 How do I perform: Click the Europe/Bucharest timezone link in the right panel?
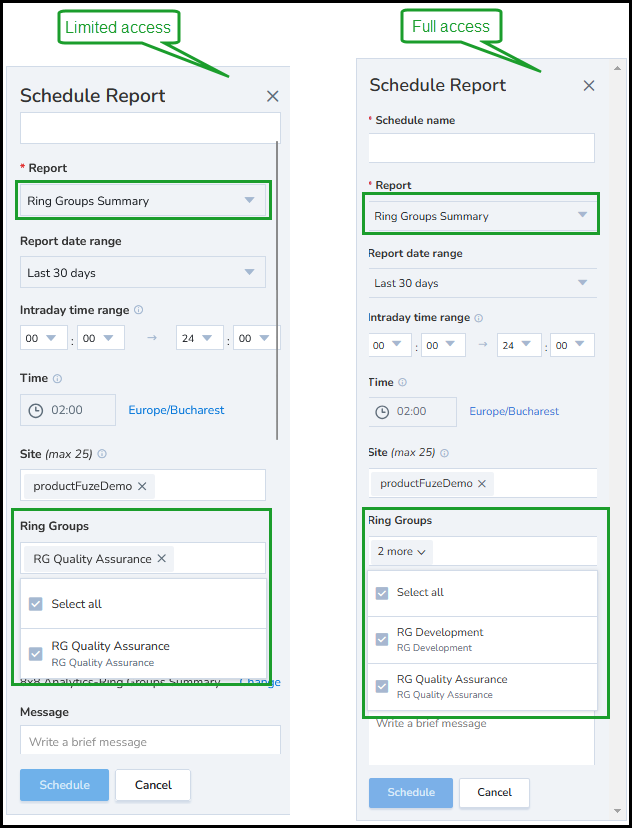[514, 411]
